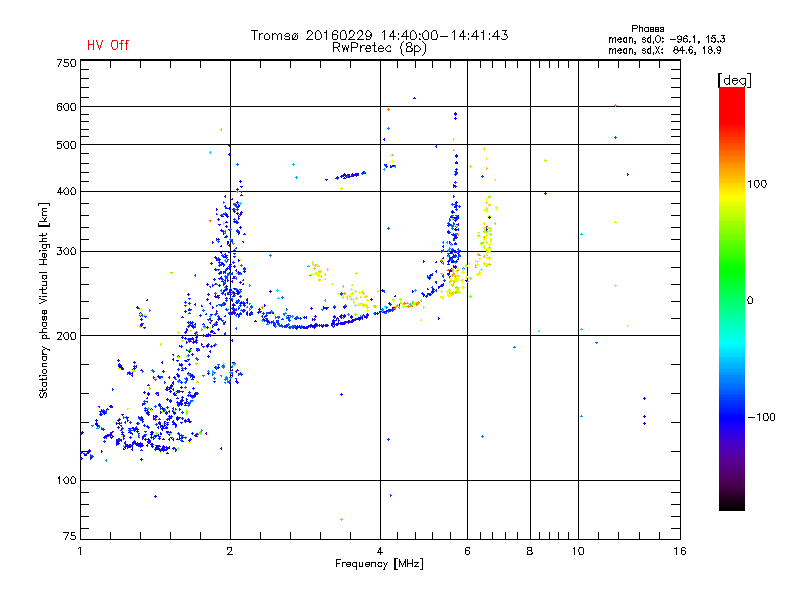Click the y-axis tick label '600'
Viewport: 800px width, 600px height.
click(x=66, y=107)
